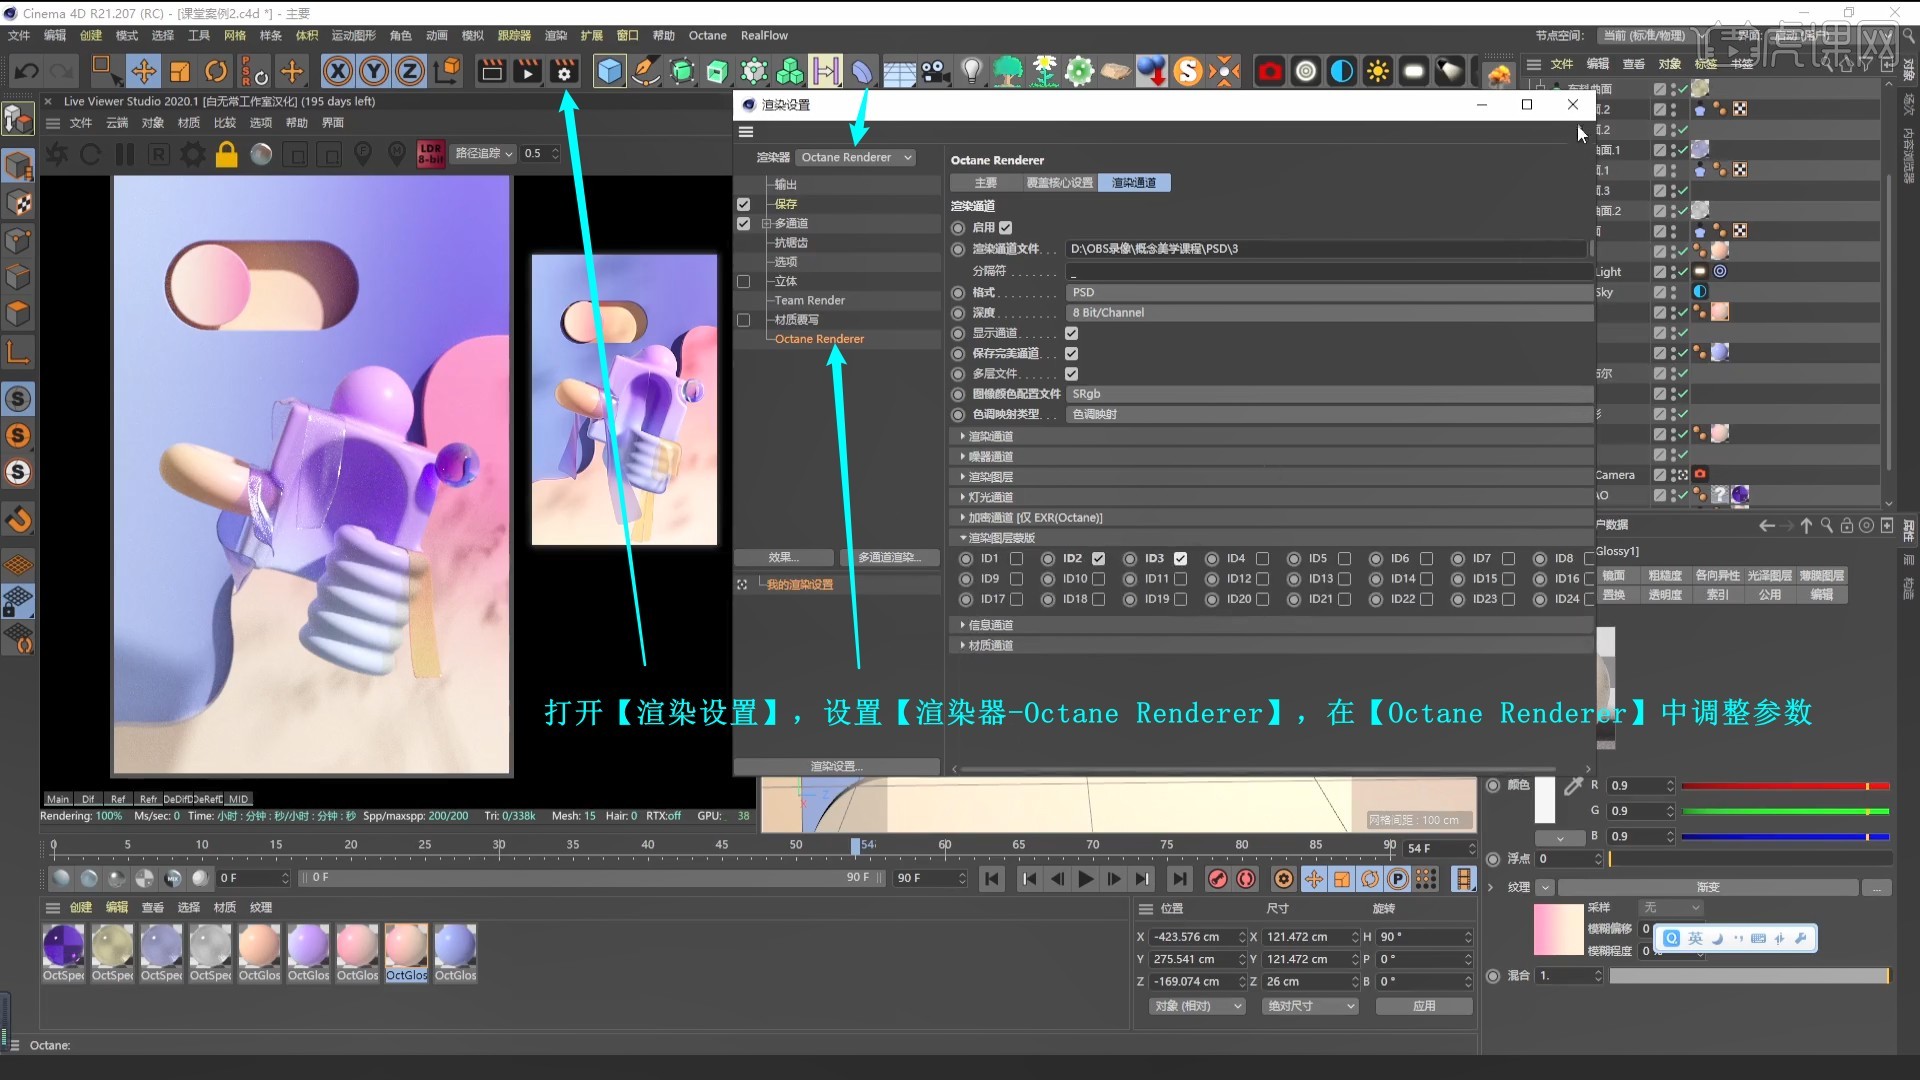
Task: Click the Cube primitive icon
Action: click(609, 71)
